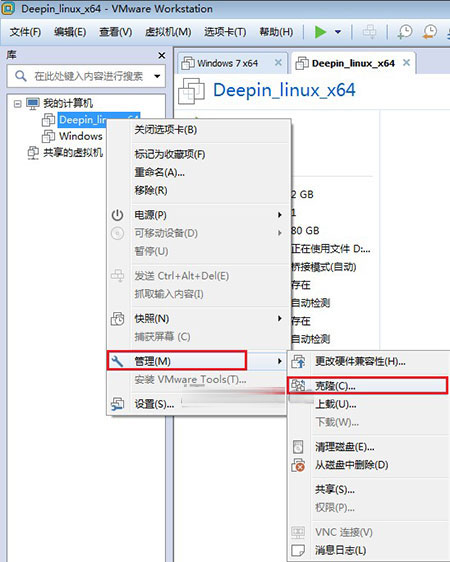Click the wrench icon beside 管理(M)
This screenshot has width=450, height=562.
click(x=117, y=361)
